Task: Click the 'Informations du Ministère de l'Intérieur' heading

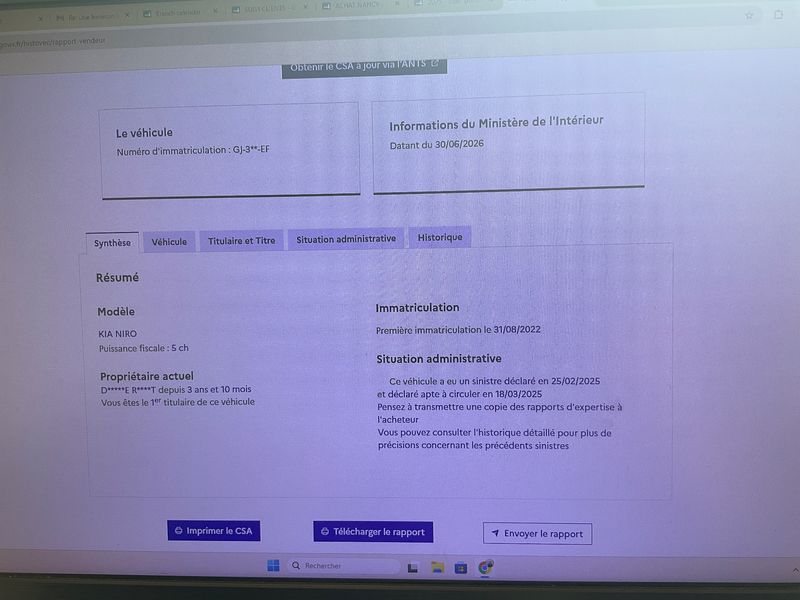Action: point(496,123)
